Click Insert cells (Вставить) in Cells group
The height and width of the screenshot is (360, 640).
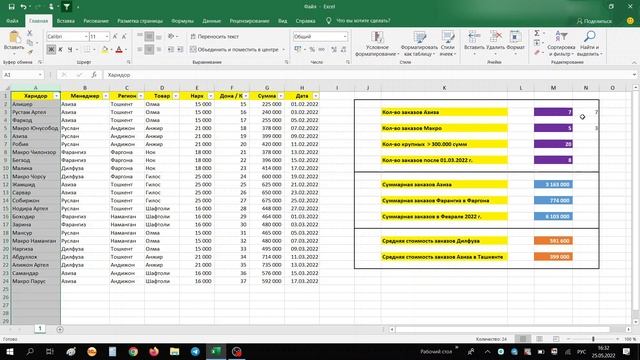click(474, 41)
